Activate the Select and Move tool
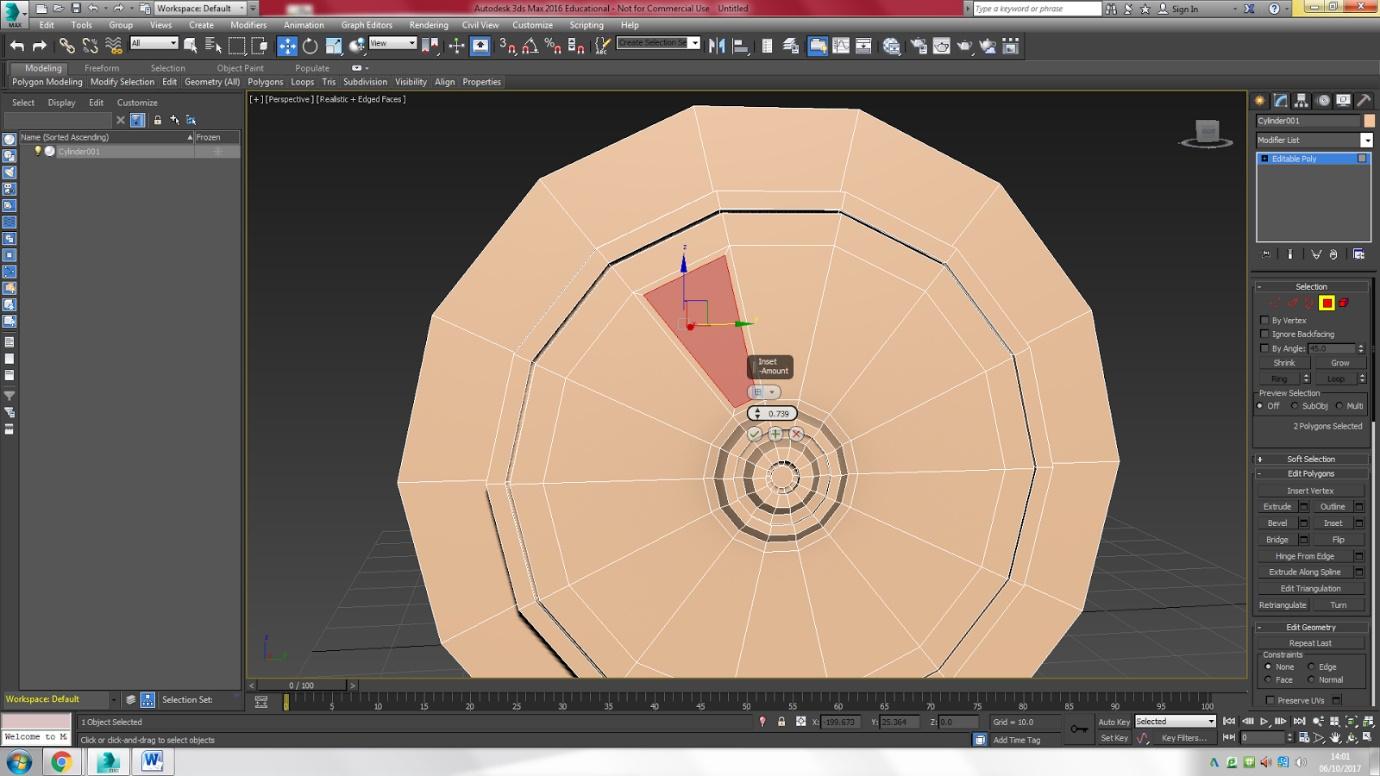This screenshot has height=776, width=1380. point(287,46)
